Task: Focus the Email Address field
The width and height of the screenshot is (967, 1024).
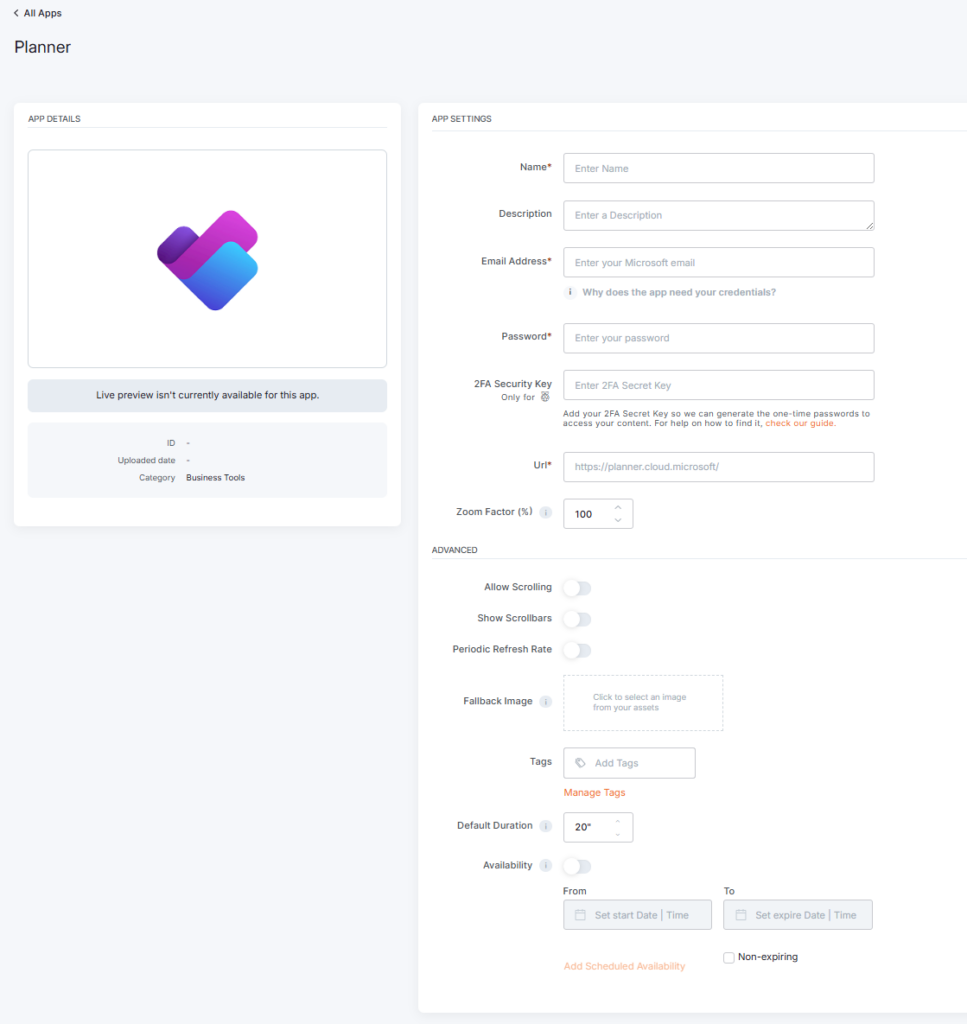Action: [x=718, y=263]
